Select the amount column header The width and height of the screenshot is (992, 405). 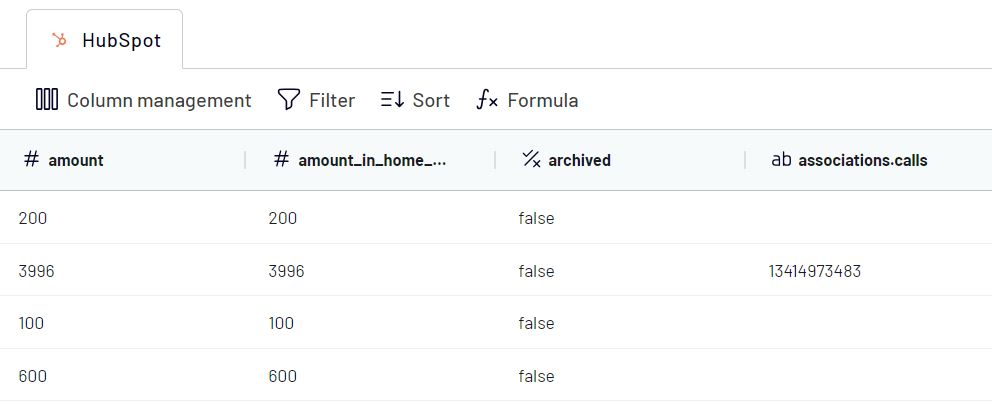[x=123, y=160]
